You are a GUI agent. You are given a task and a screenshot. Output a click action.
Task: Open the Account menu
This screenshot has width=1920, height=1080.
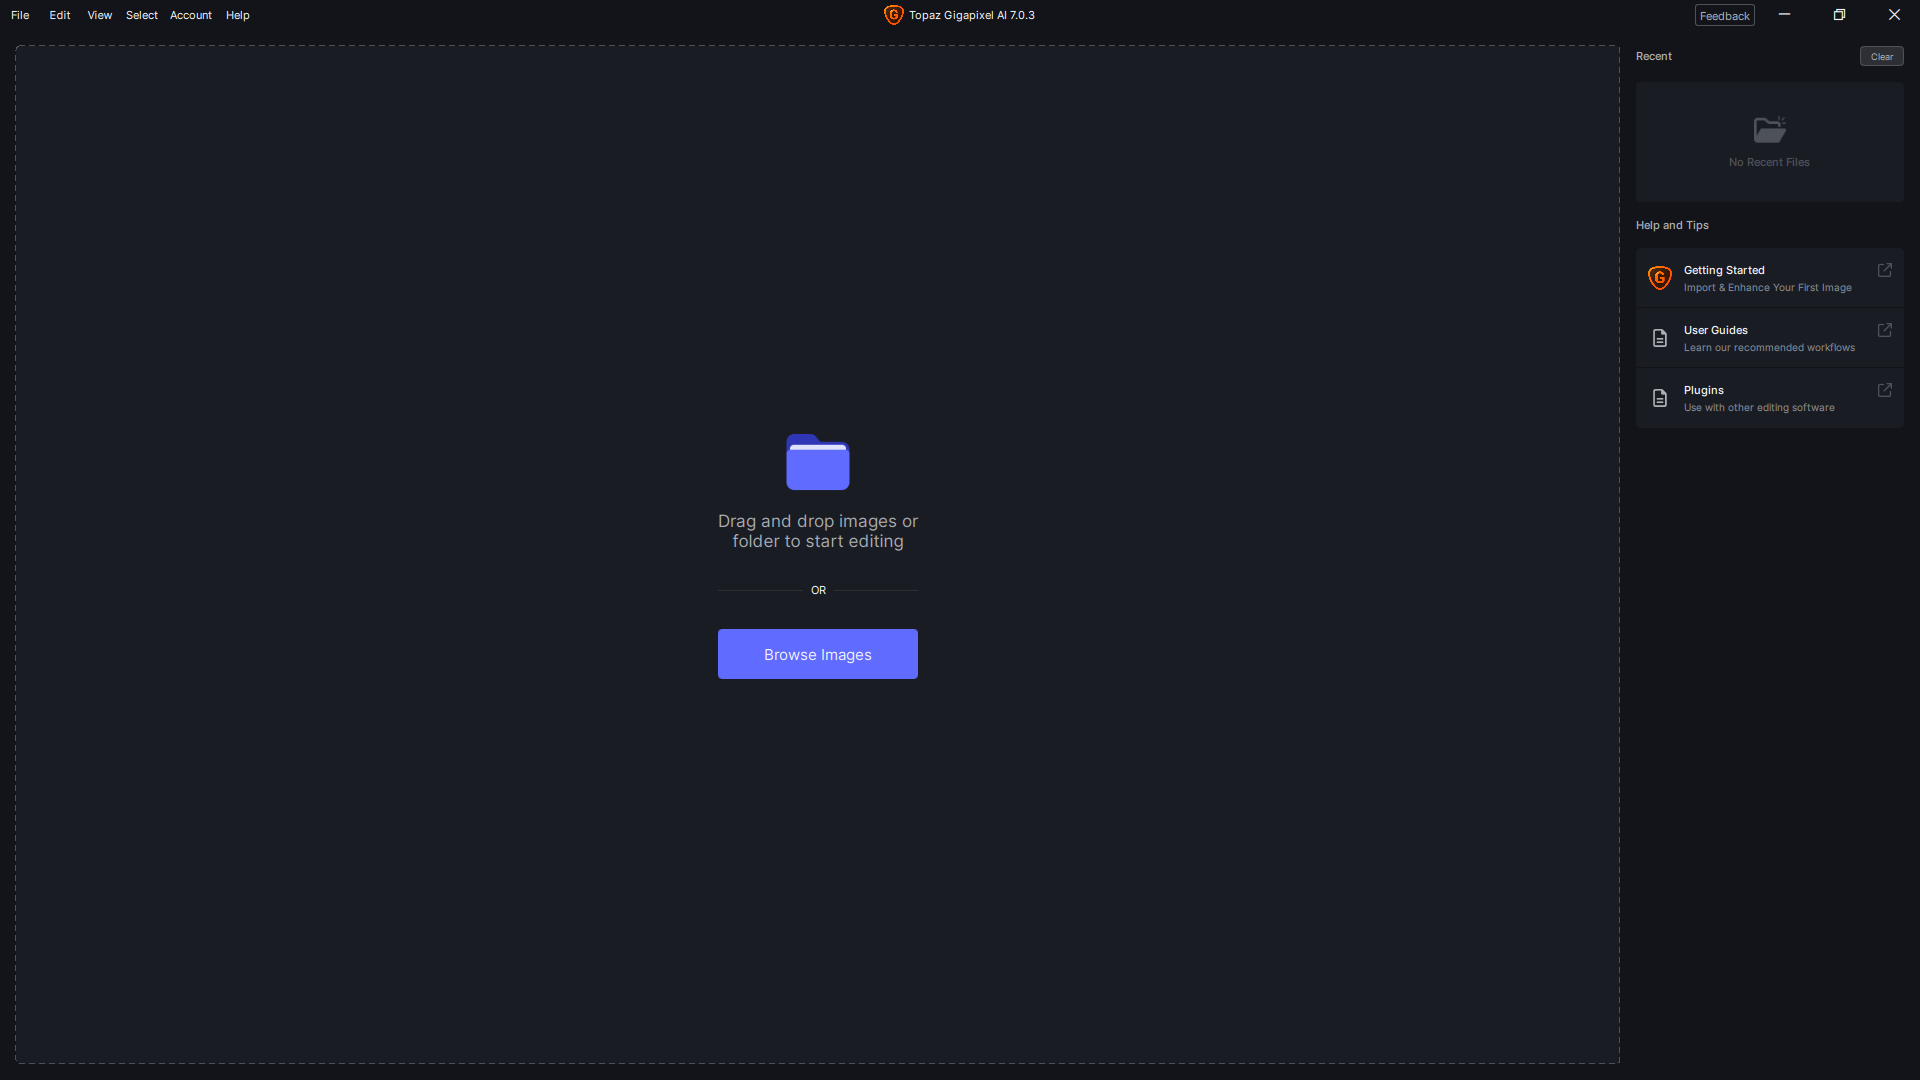[x=190, y=15]
